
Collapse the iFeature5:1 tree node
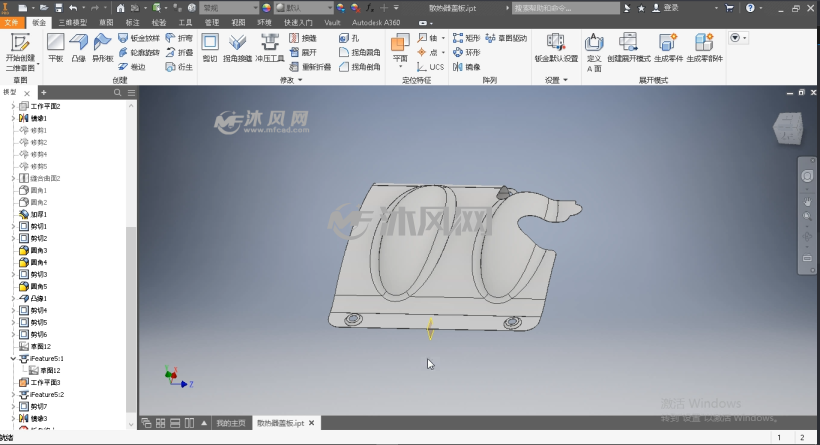click(x=13, y=359)
